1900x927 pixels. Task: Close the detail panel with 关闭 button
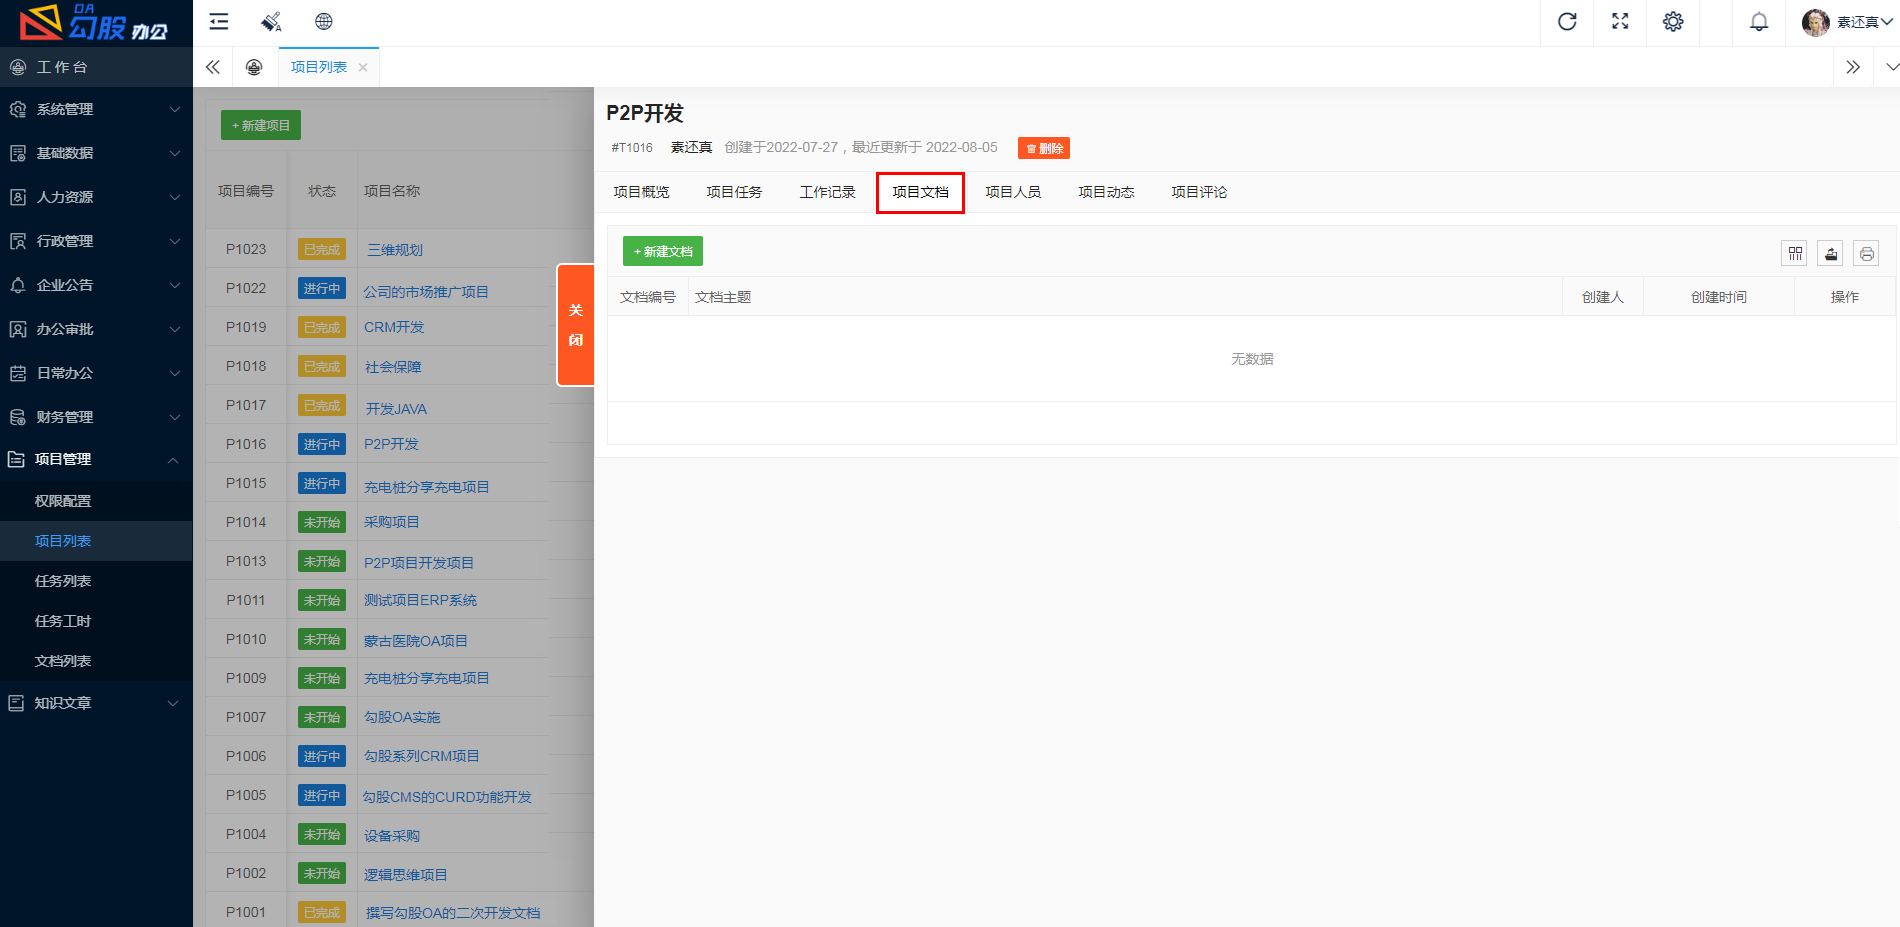point(575,325)
